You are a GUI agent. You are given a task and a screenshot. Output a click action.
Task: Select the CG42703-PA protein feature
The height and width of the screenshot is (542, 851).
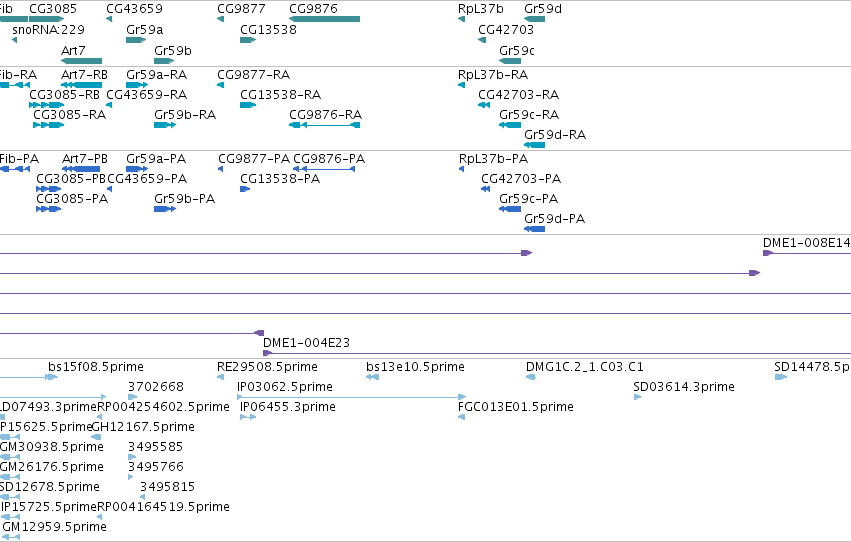coord(486,189)
